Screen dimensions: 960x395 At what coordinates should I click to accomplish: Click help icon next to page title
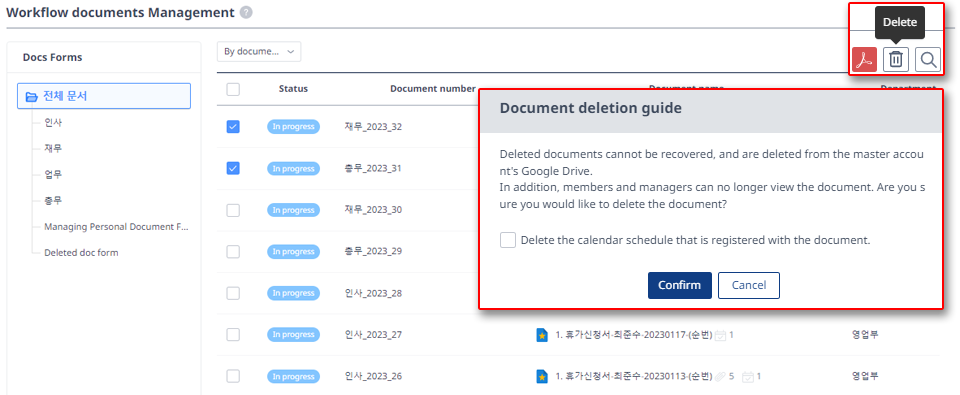pos(246,12)
